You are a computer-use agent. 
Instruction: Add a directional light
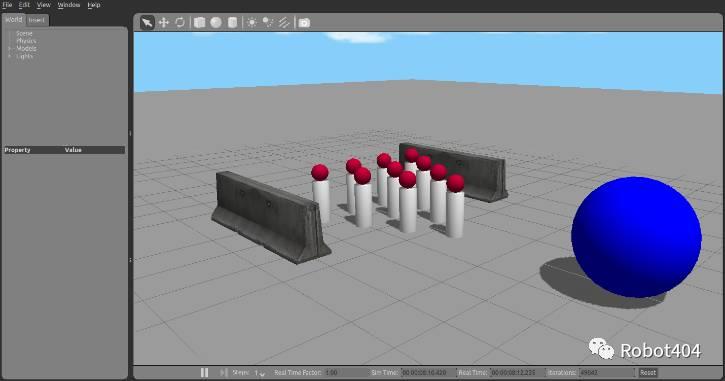point(284,22)
